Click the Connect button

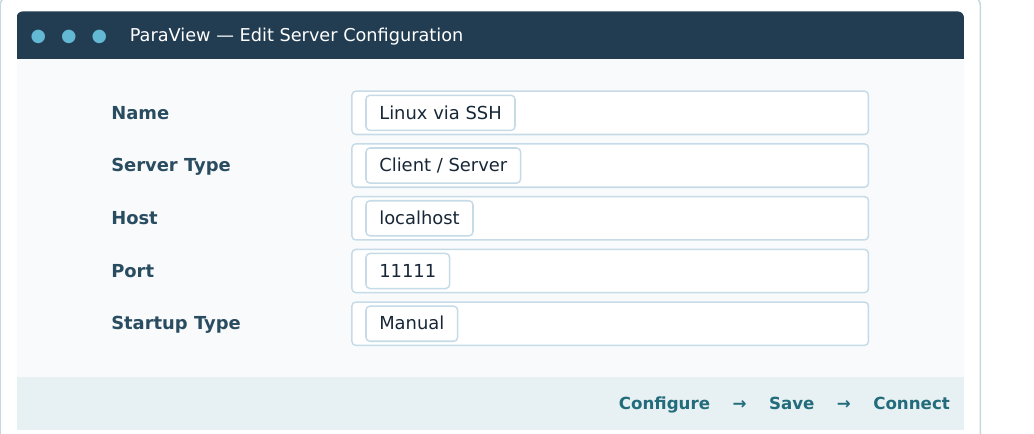pyautogui.click(x=911, y=404)
